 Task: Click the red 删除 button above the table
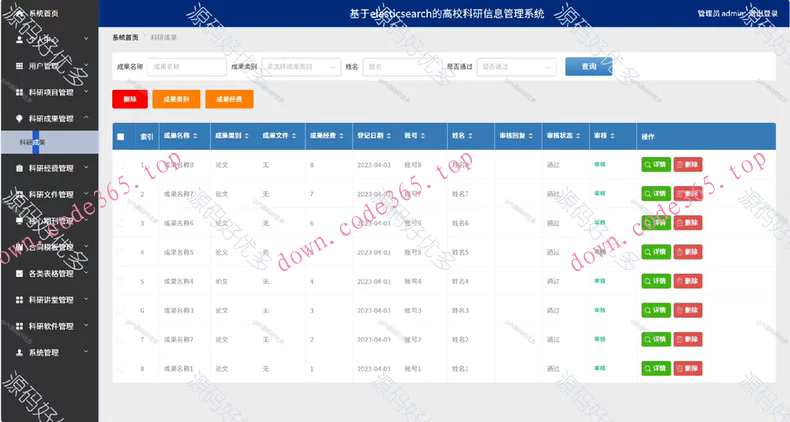tap(130, 99)
